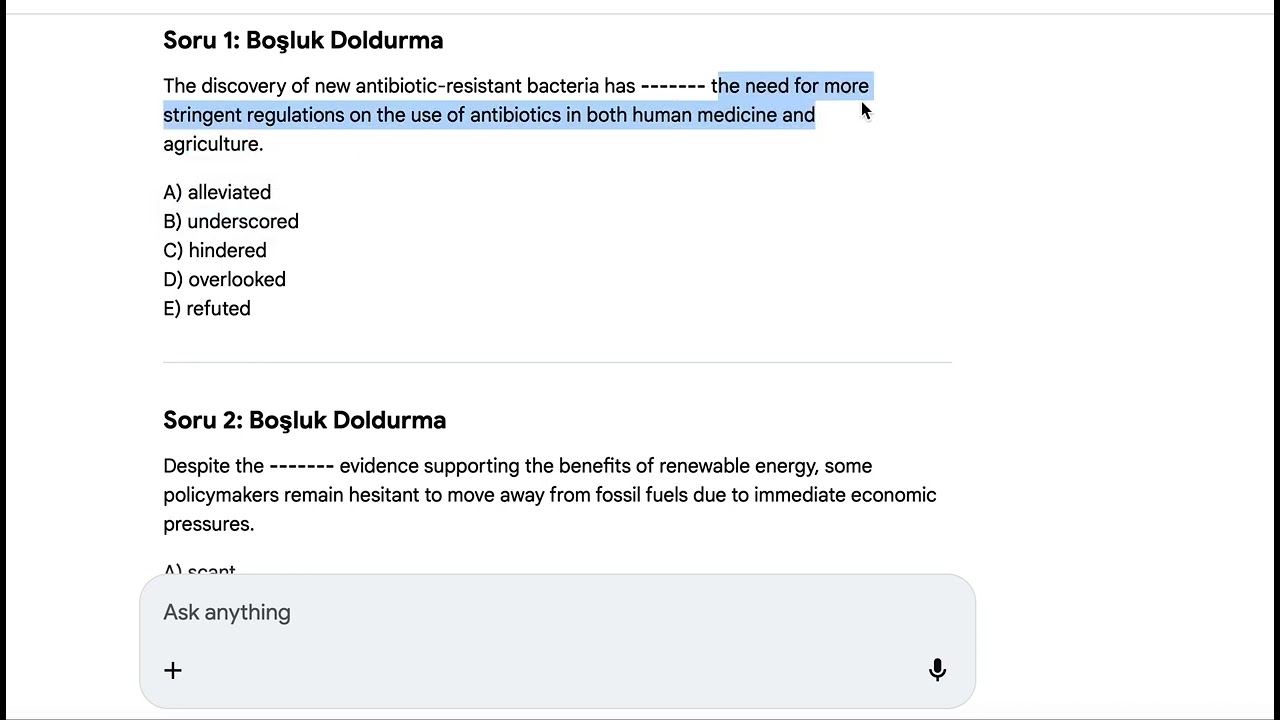
Task: Choose answer option B) underscored
Action: (231, 221)
